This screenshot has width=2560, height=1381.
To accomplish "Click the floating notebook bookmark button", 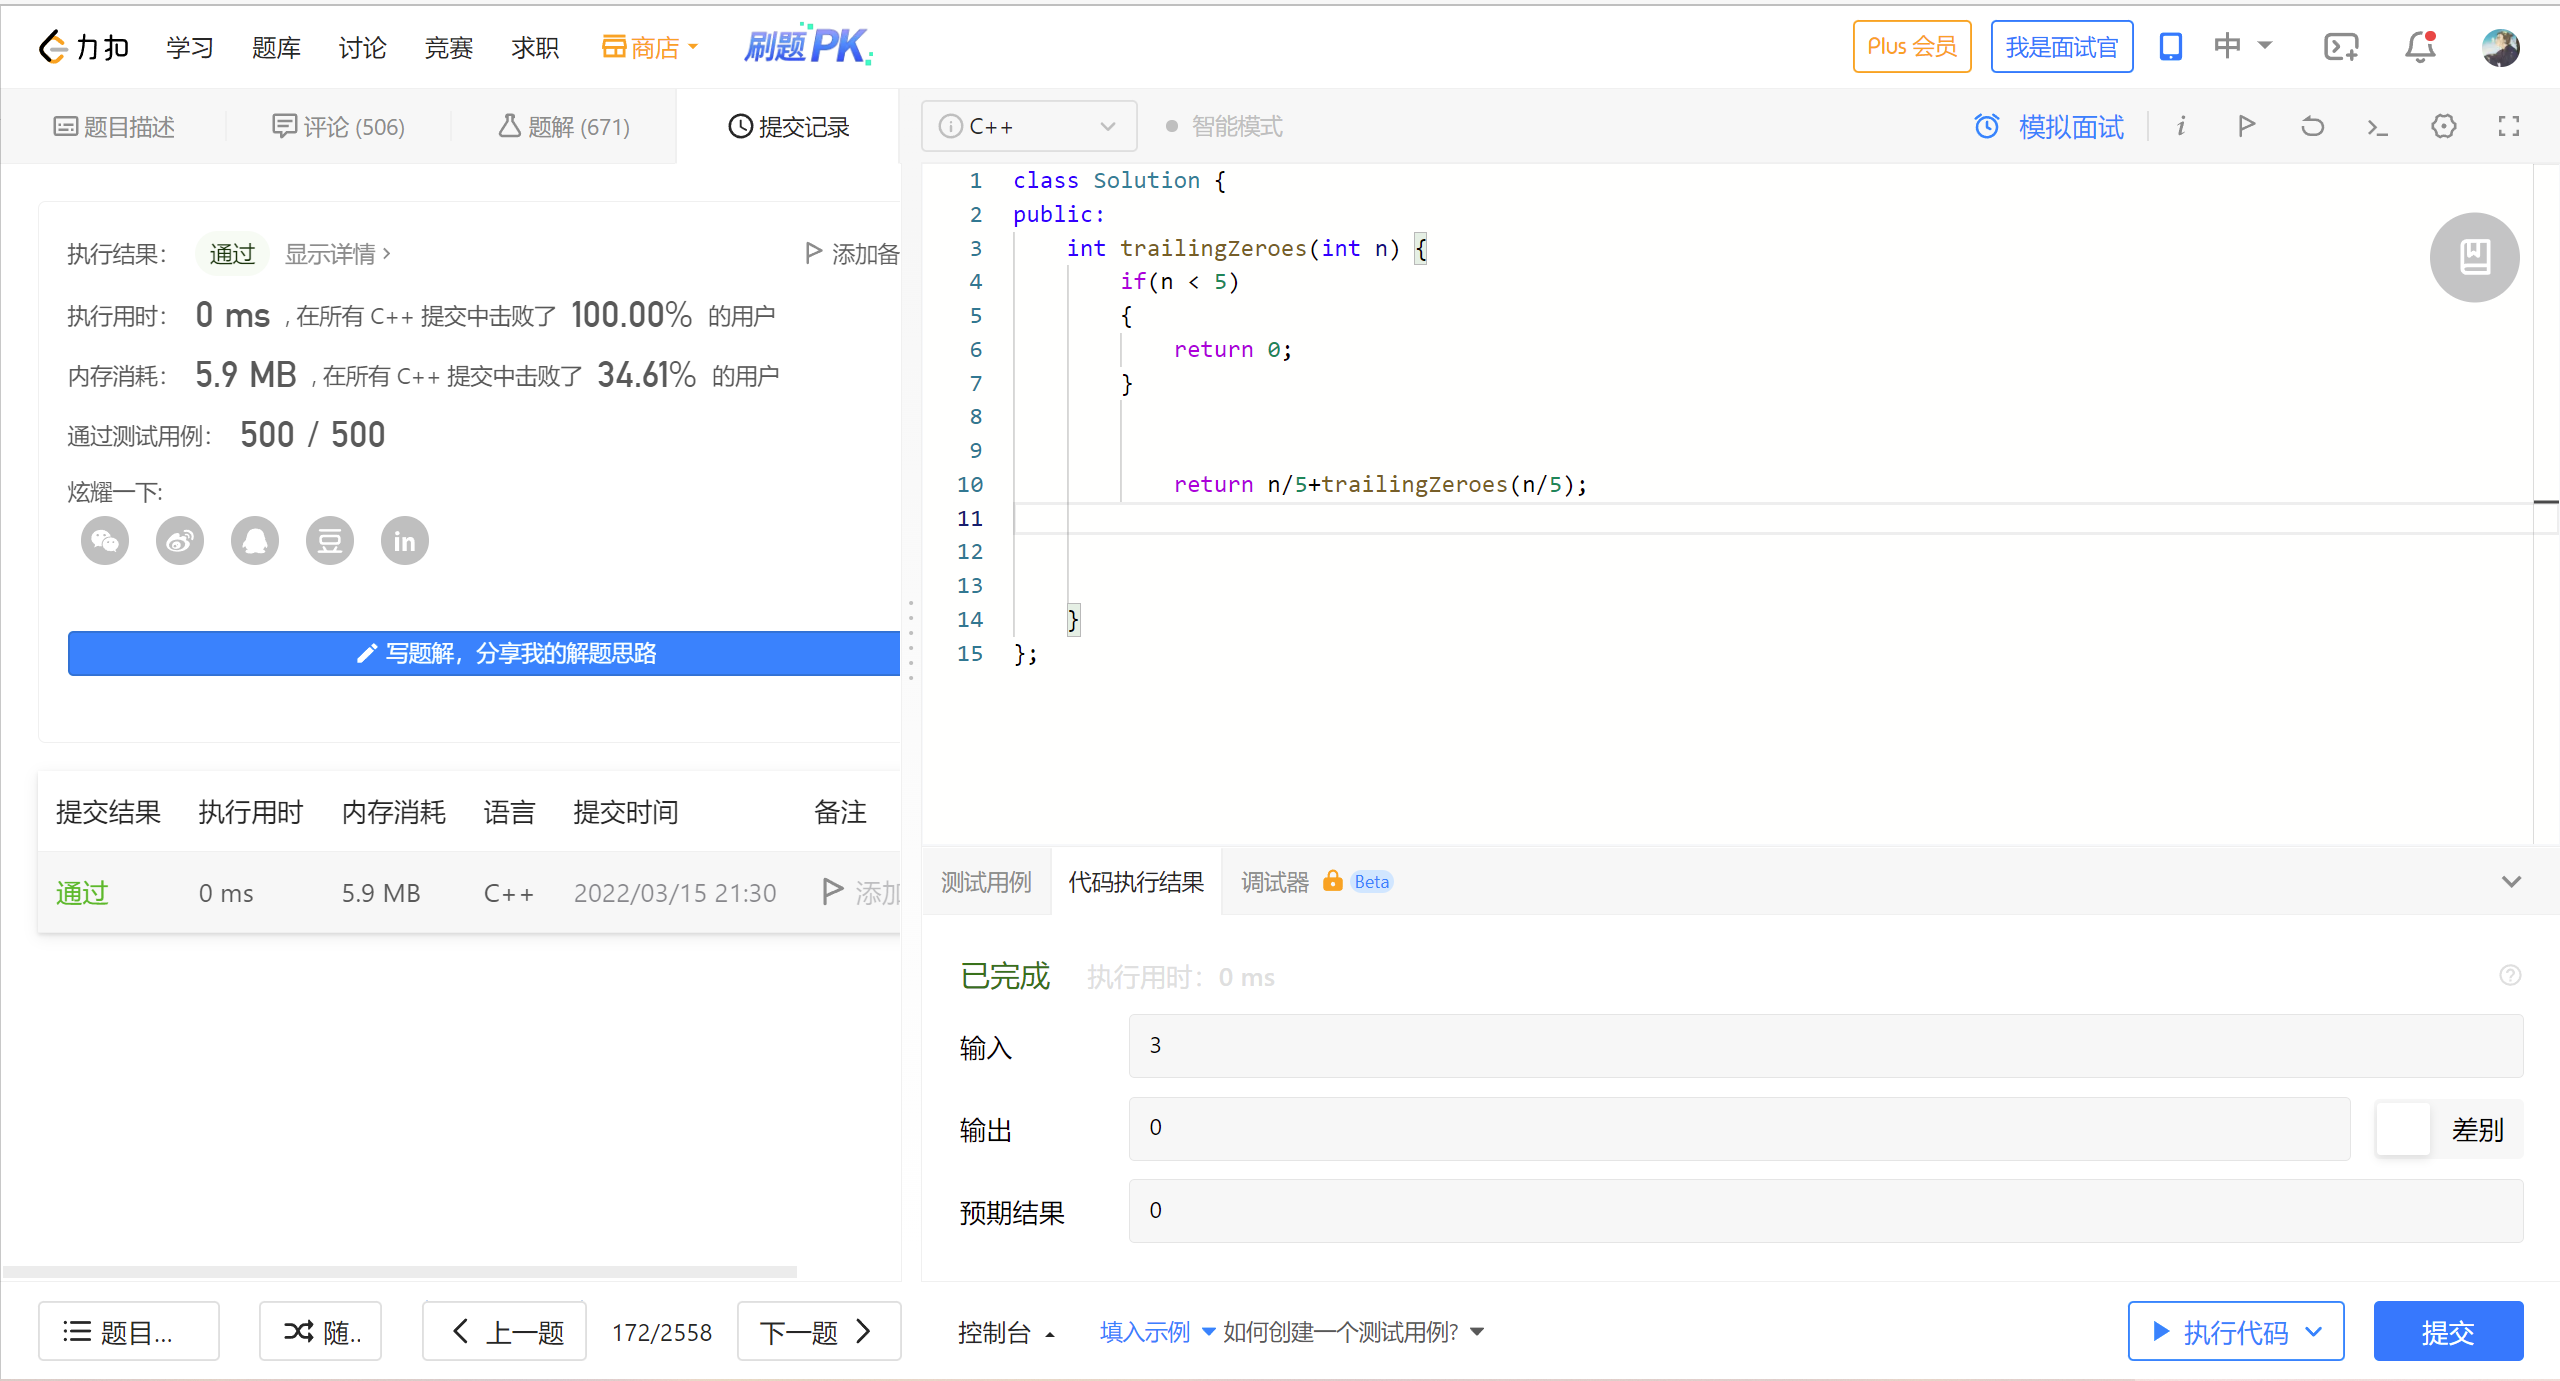I will point(2474,257).
